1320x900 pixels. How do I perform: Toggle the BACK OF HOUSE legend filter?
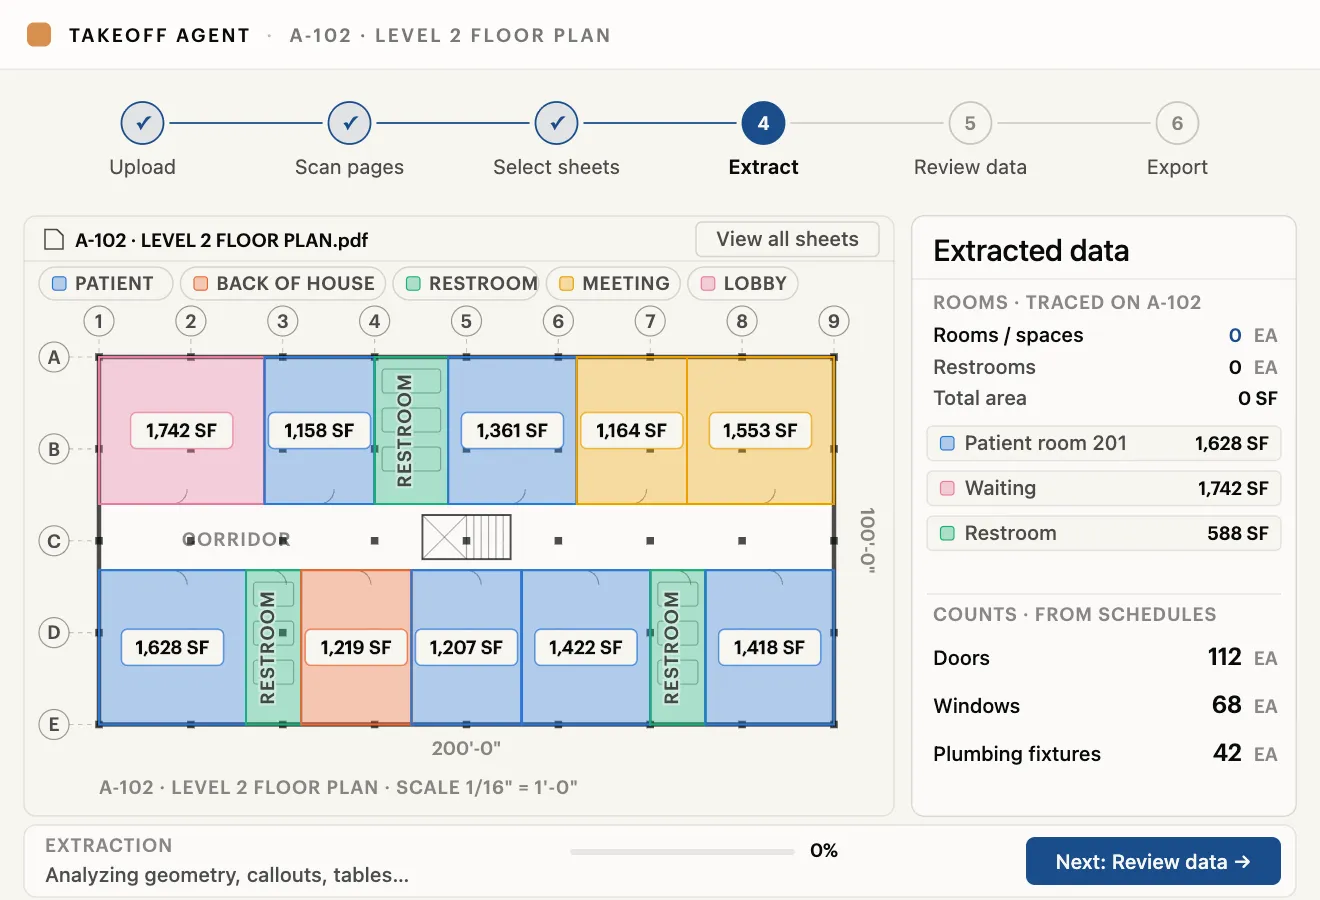coord(284,283)
